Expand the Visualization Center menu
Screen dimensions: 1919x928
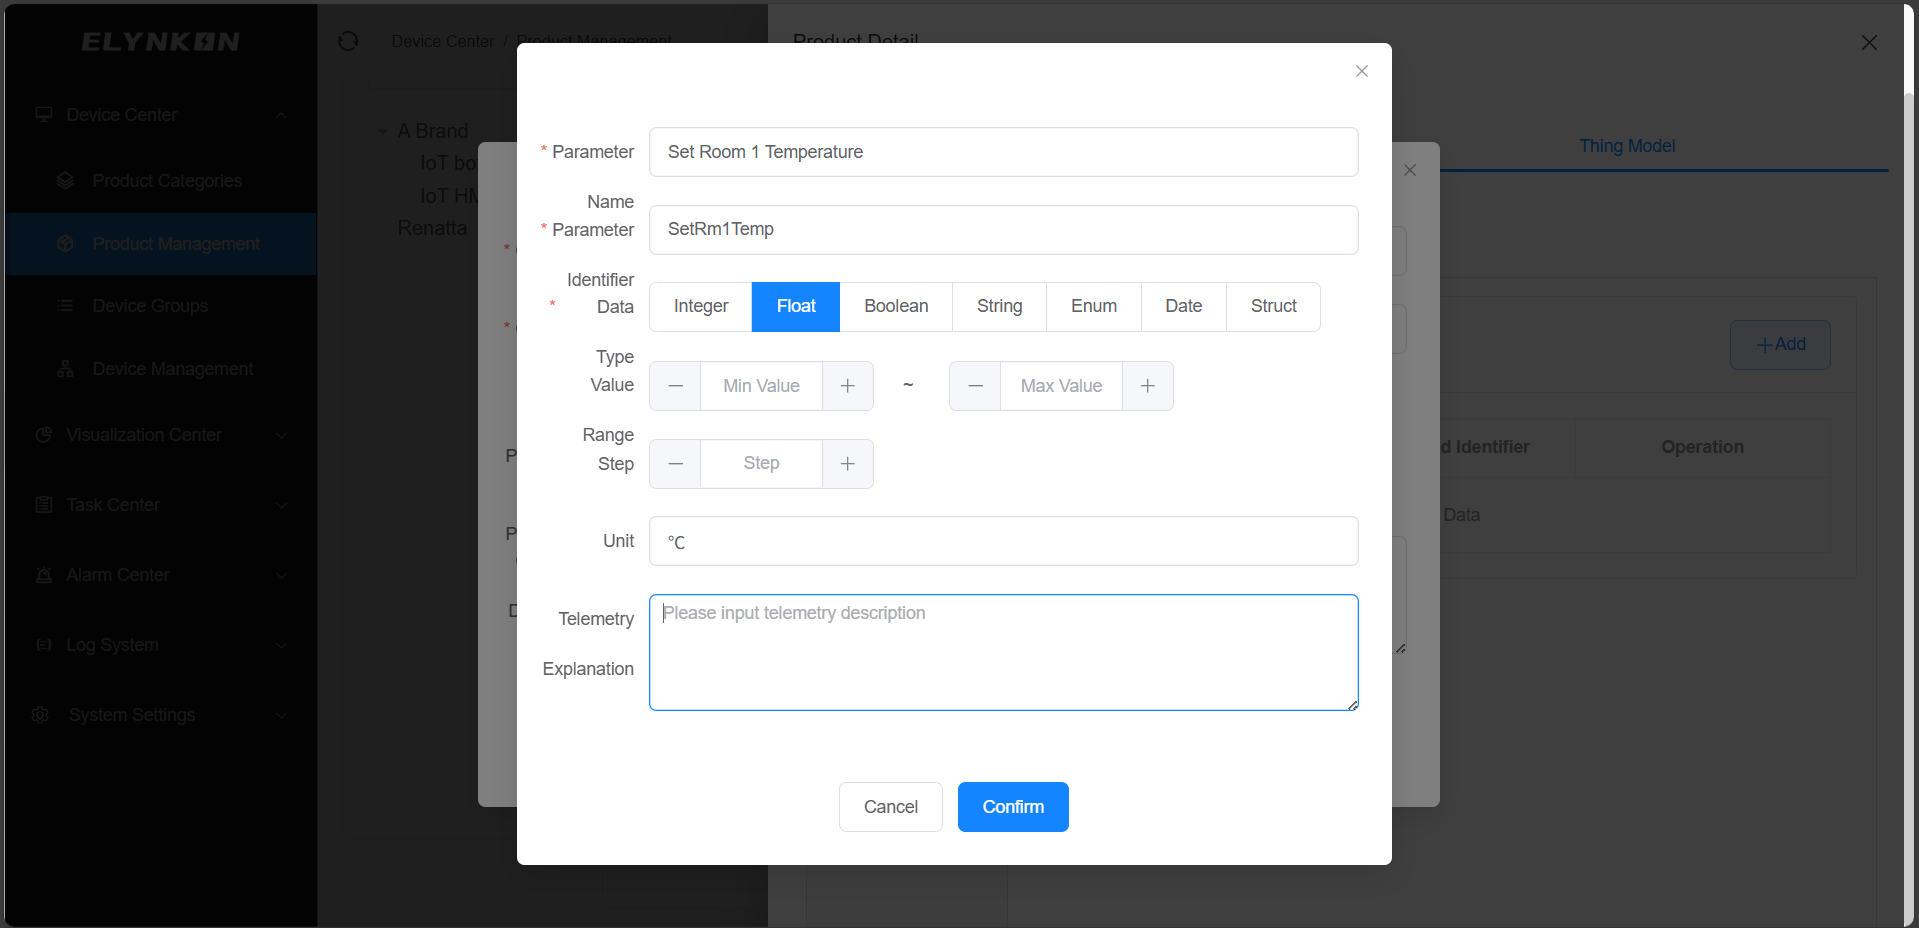tap(160, 435)
